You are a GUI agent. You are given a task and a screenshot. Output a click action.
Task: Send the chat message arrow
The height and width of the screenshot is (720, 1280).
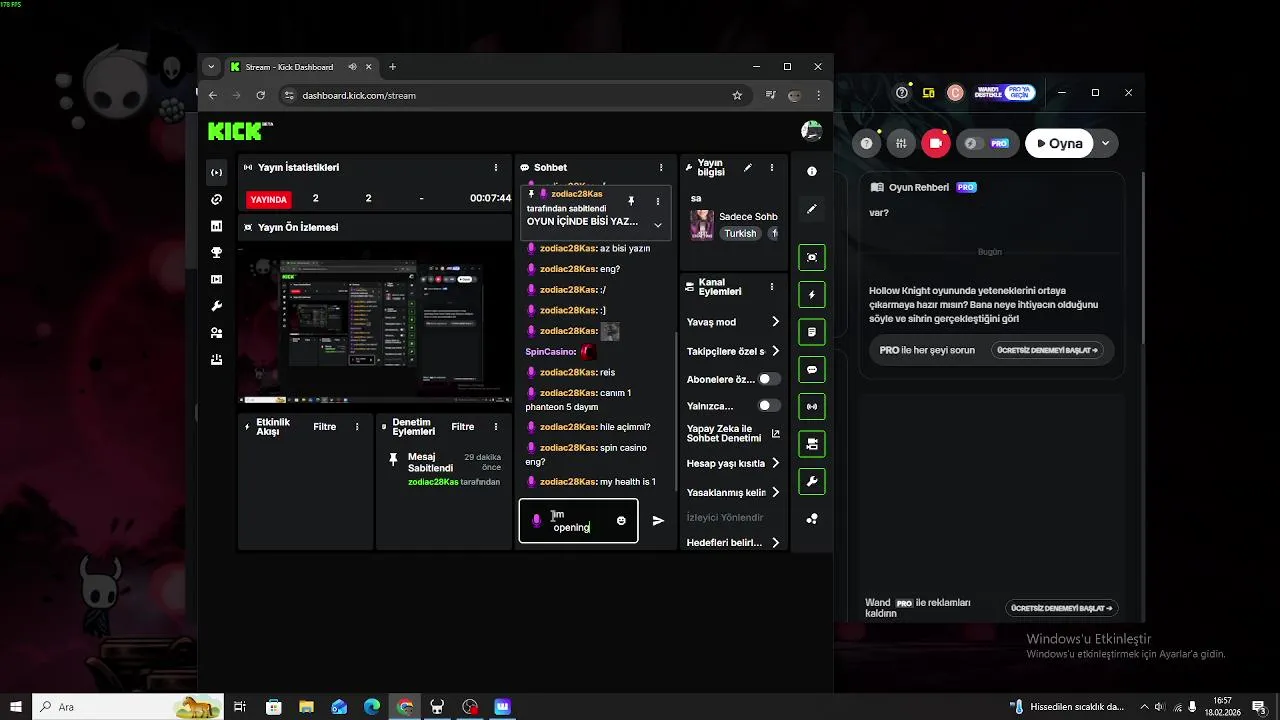[x=658, y=521]
